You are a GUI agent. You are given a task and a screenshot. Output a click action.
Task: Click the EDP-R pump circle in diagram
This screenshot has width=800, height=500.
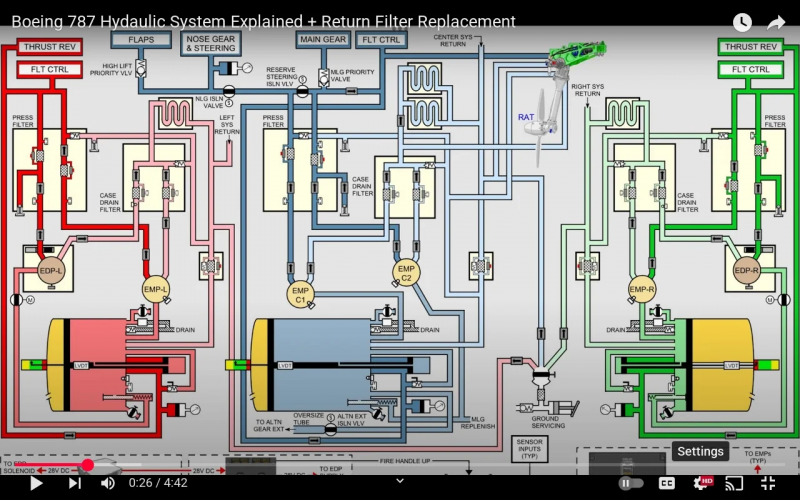[748, 270]
